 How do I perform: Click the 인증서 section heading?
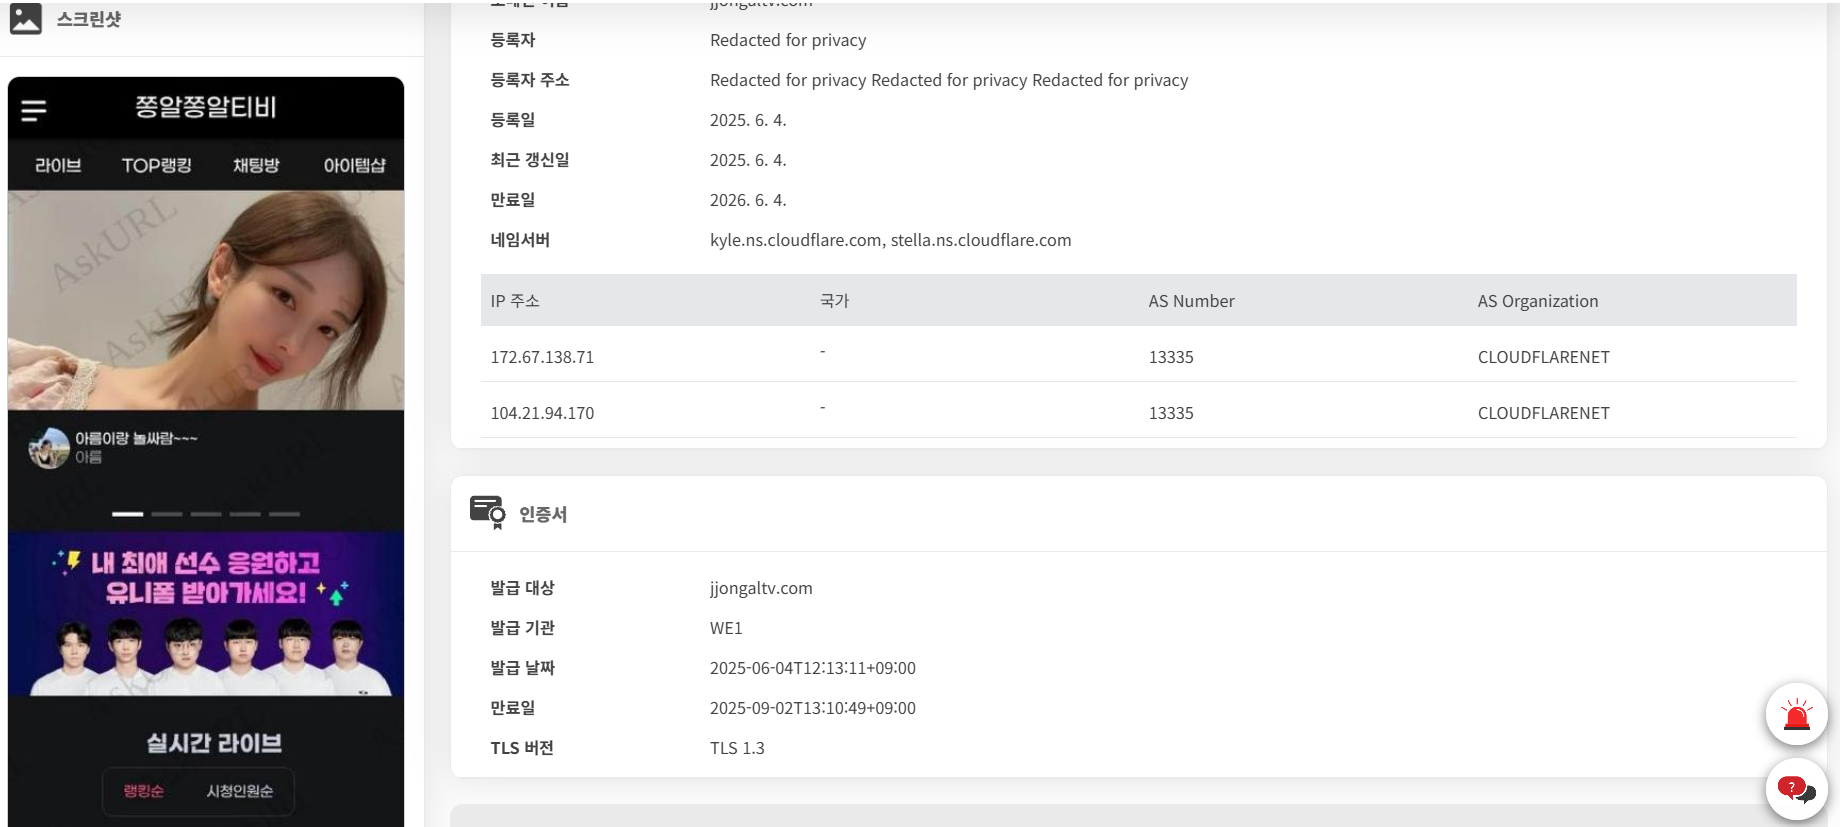(543, 514)
